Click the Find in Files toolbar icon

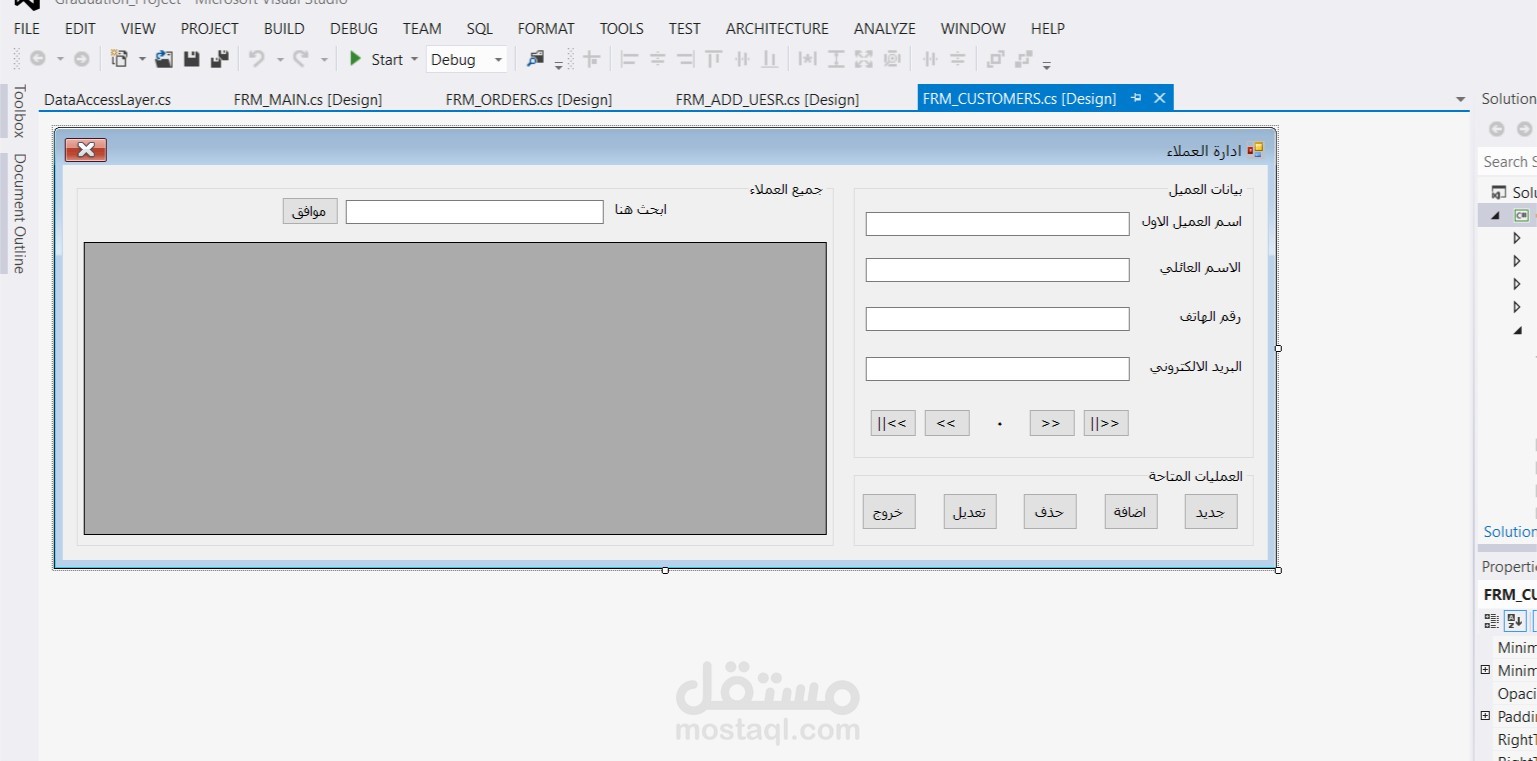[536, 59]
